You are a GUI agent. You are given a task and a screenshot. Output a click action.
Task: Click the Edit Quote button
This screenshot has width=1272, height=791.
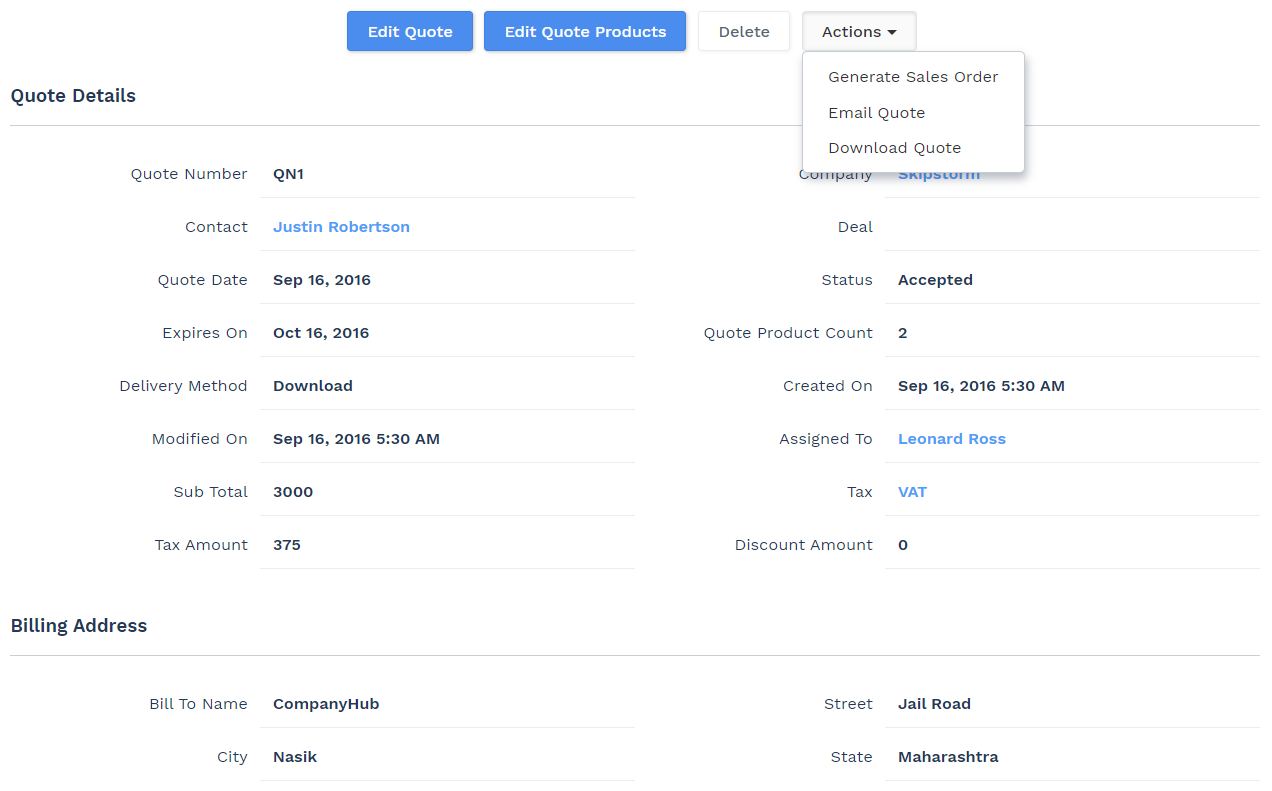click(x=409, y=31)
